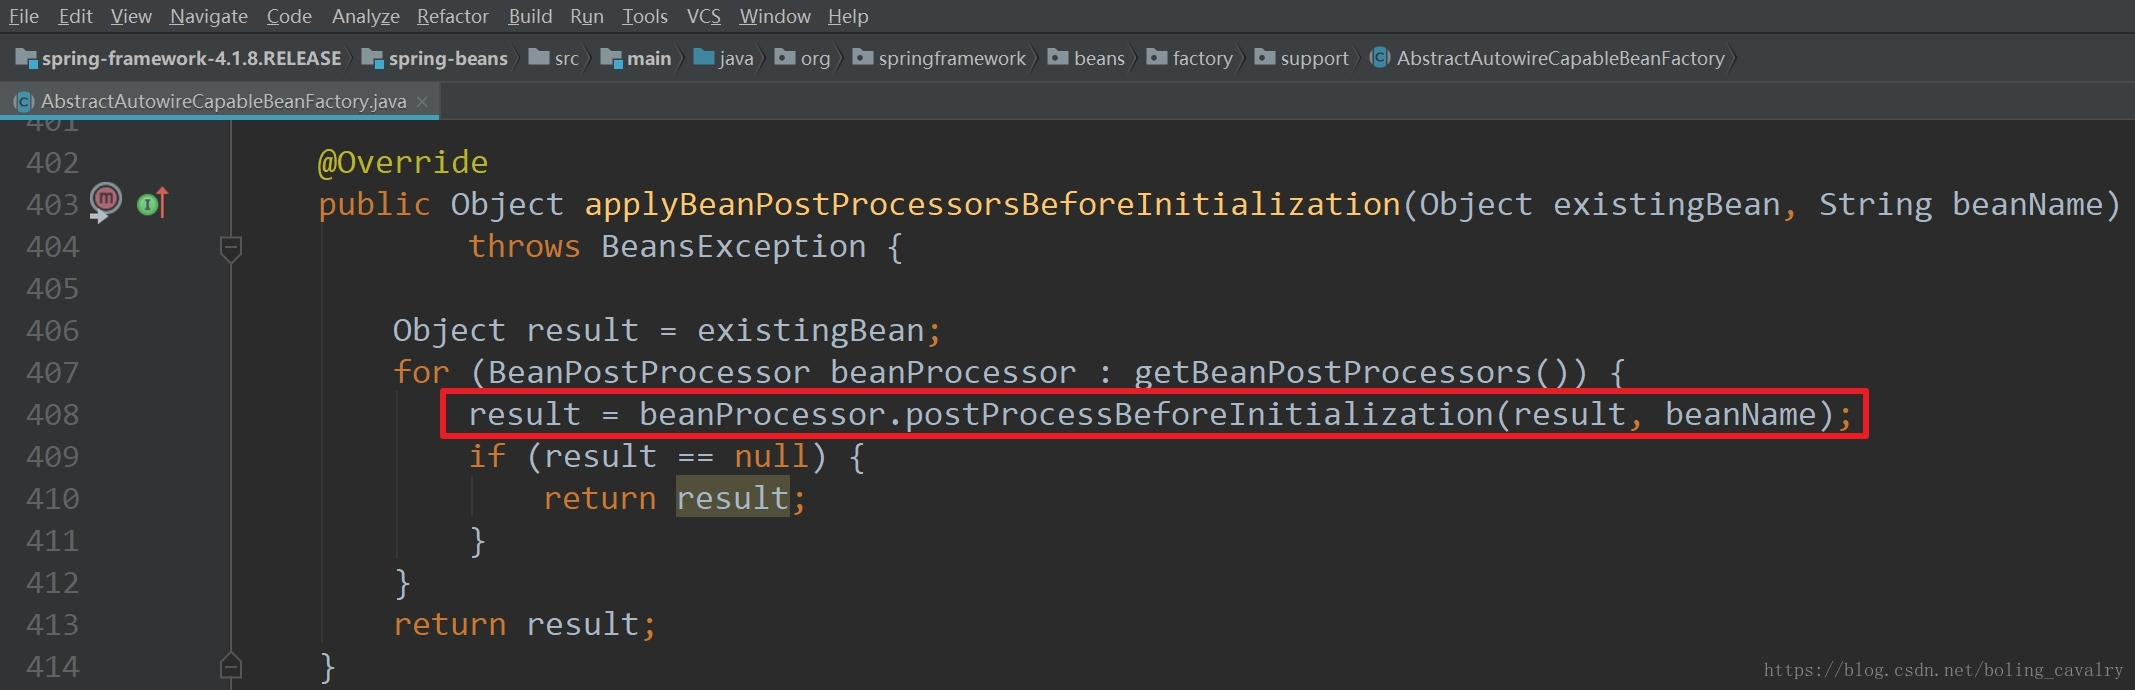Click the implements-interface gutter icon on line 403
This screenshot has height=690, width=2135.
(150, 204)
